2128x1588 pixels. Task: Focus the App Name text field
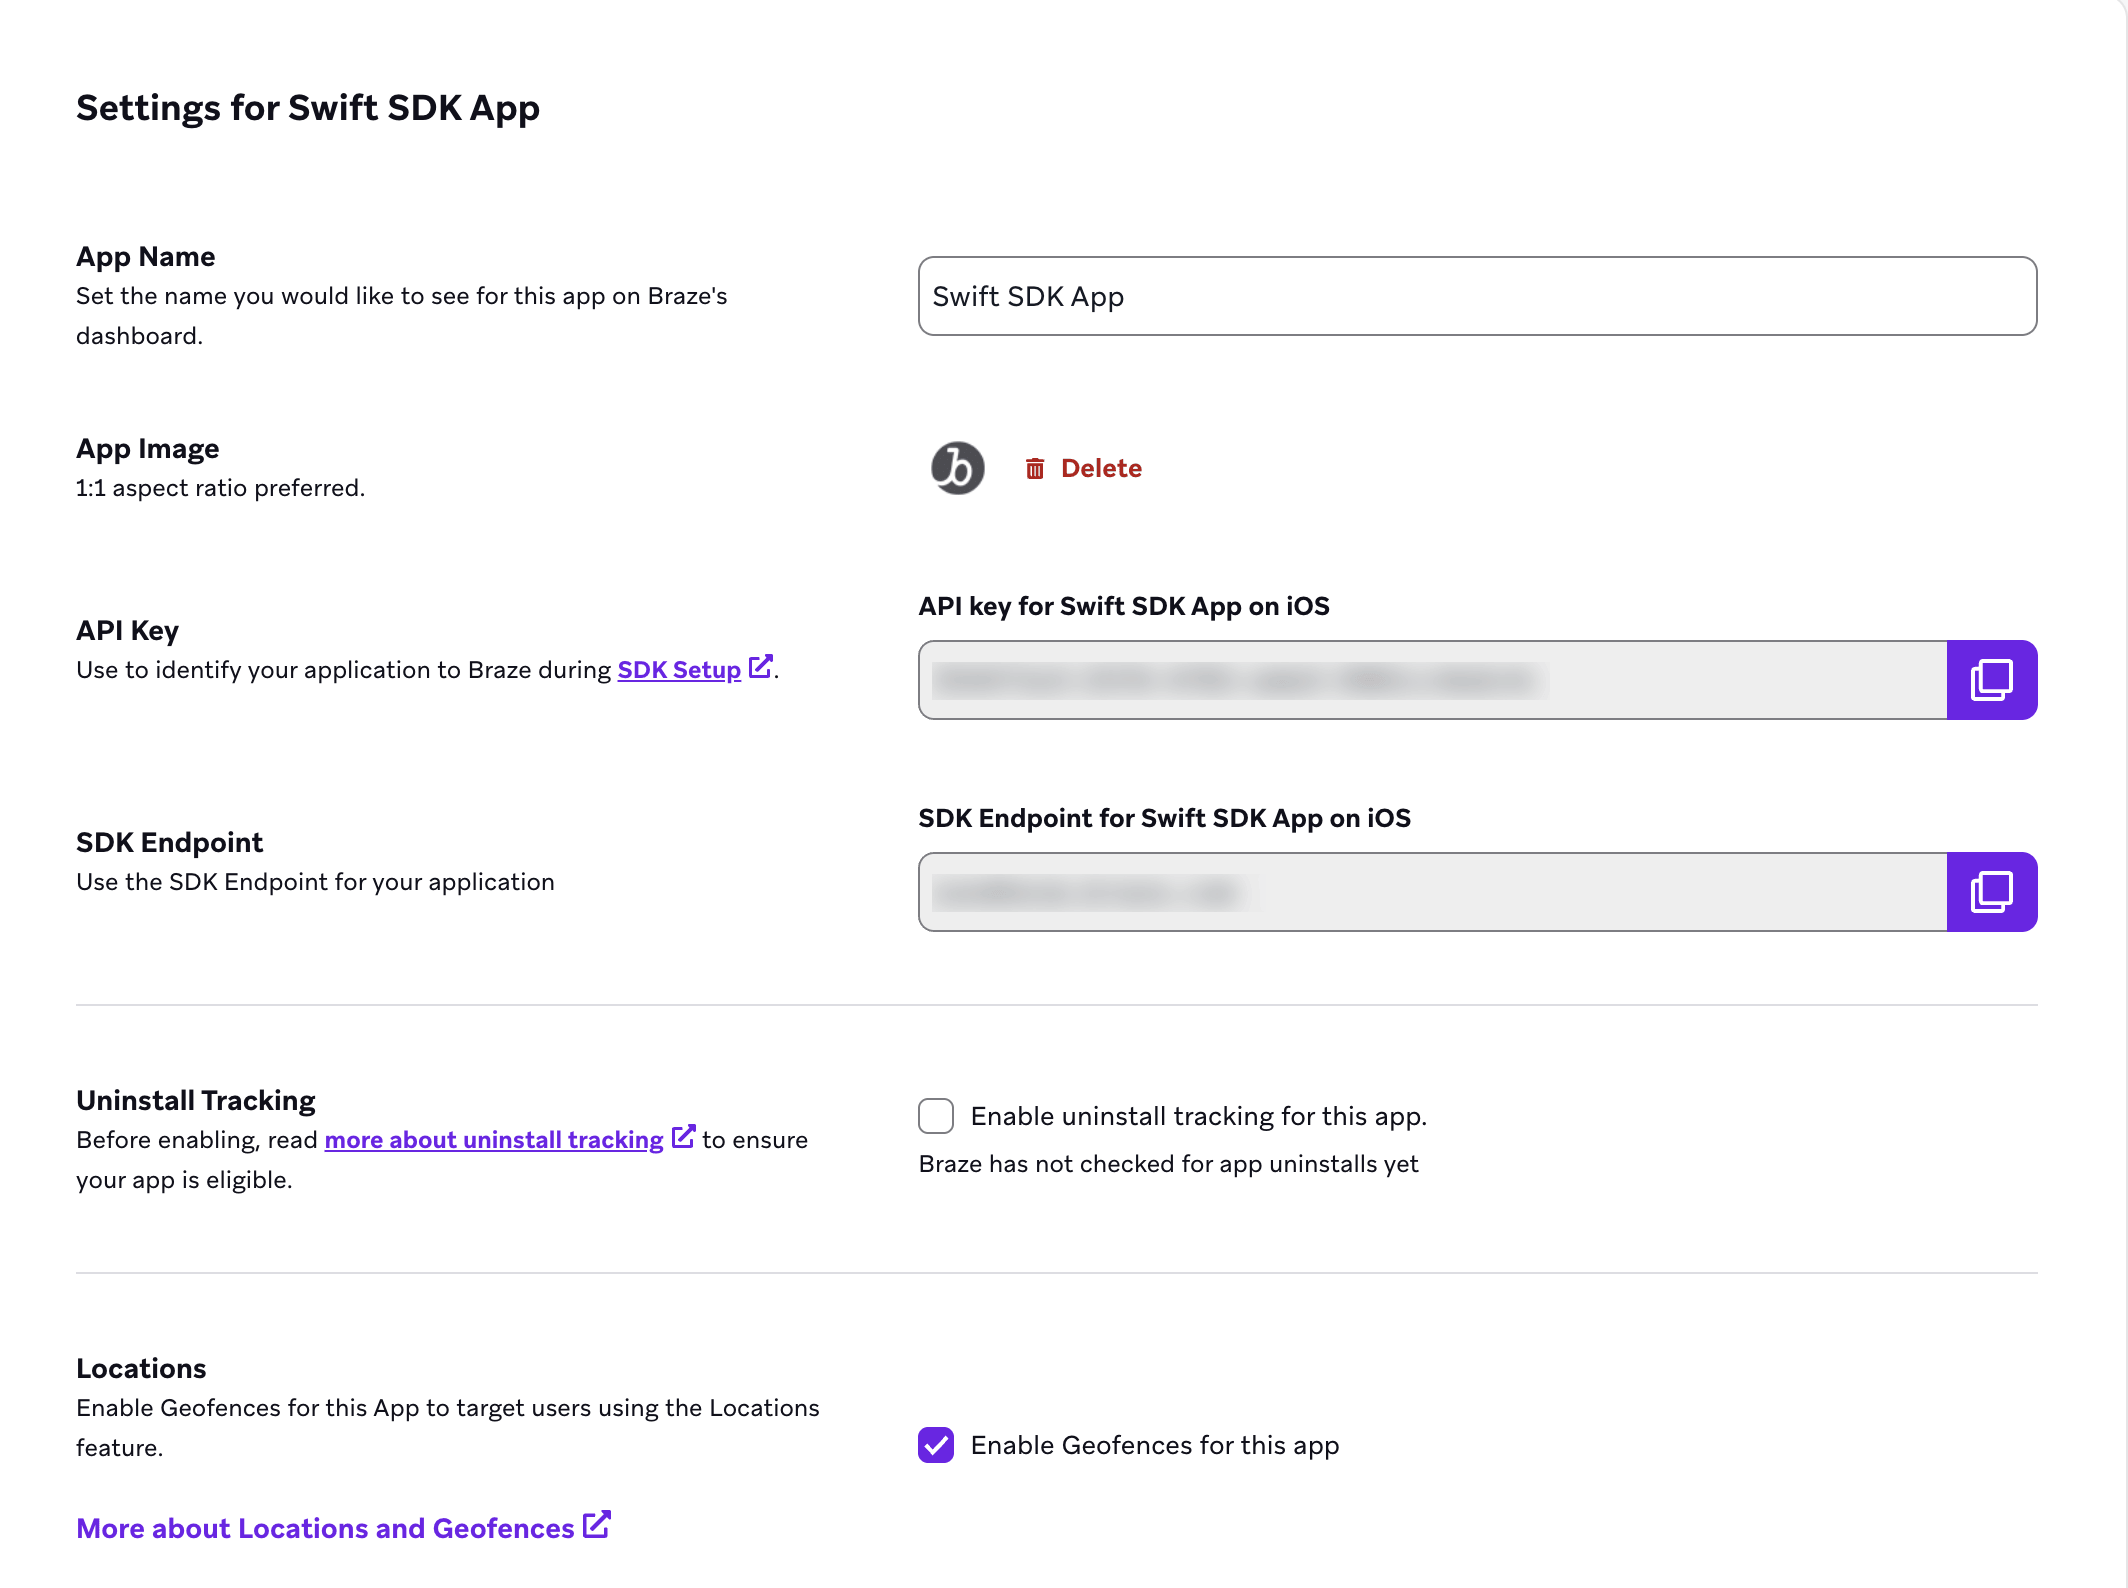pos(1477,296)
